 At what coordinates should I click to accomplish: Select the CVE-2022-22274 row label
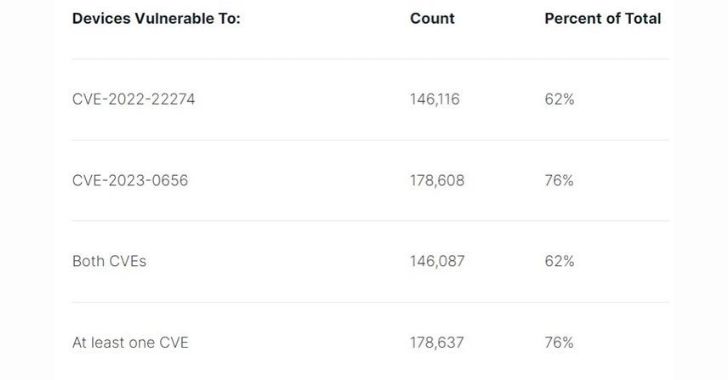tap(134, 99)
